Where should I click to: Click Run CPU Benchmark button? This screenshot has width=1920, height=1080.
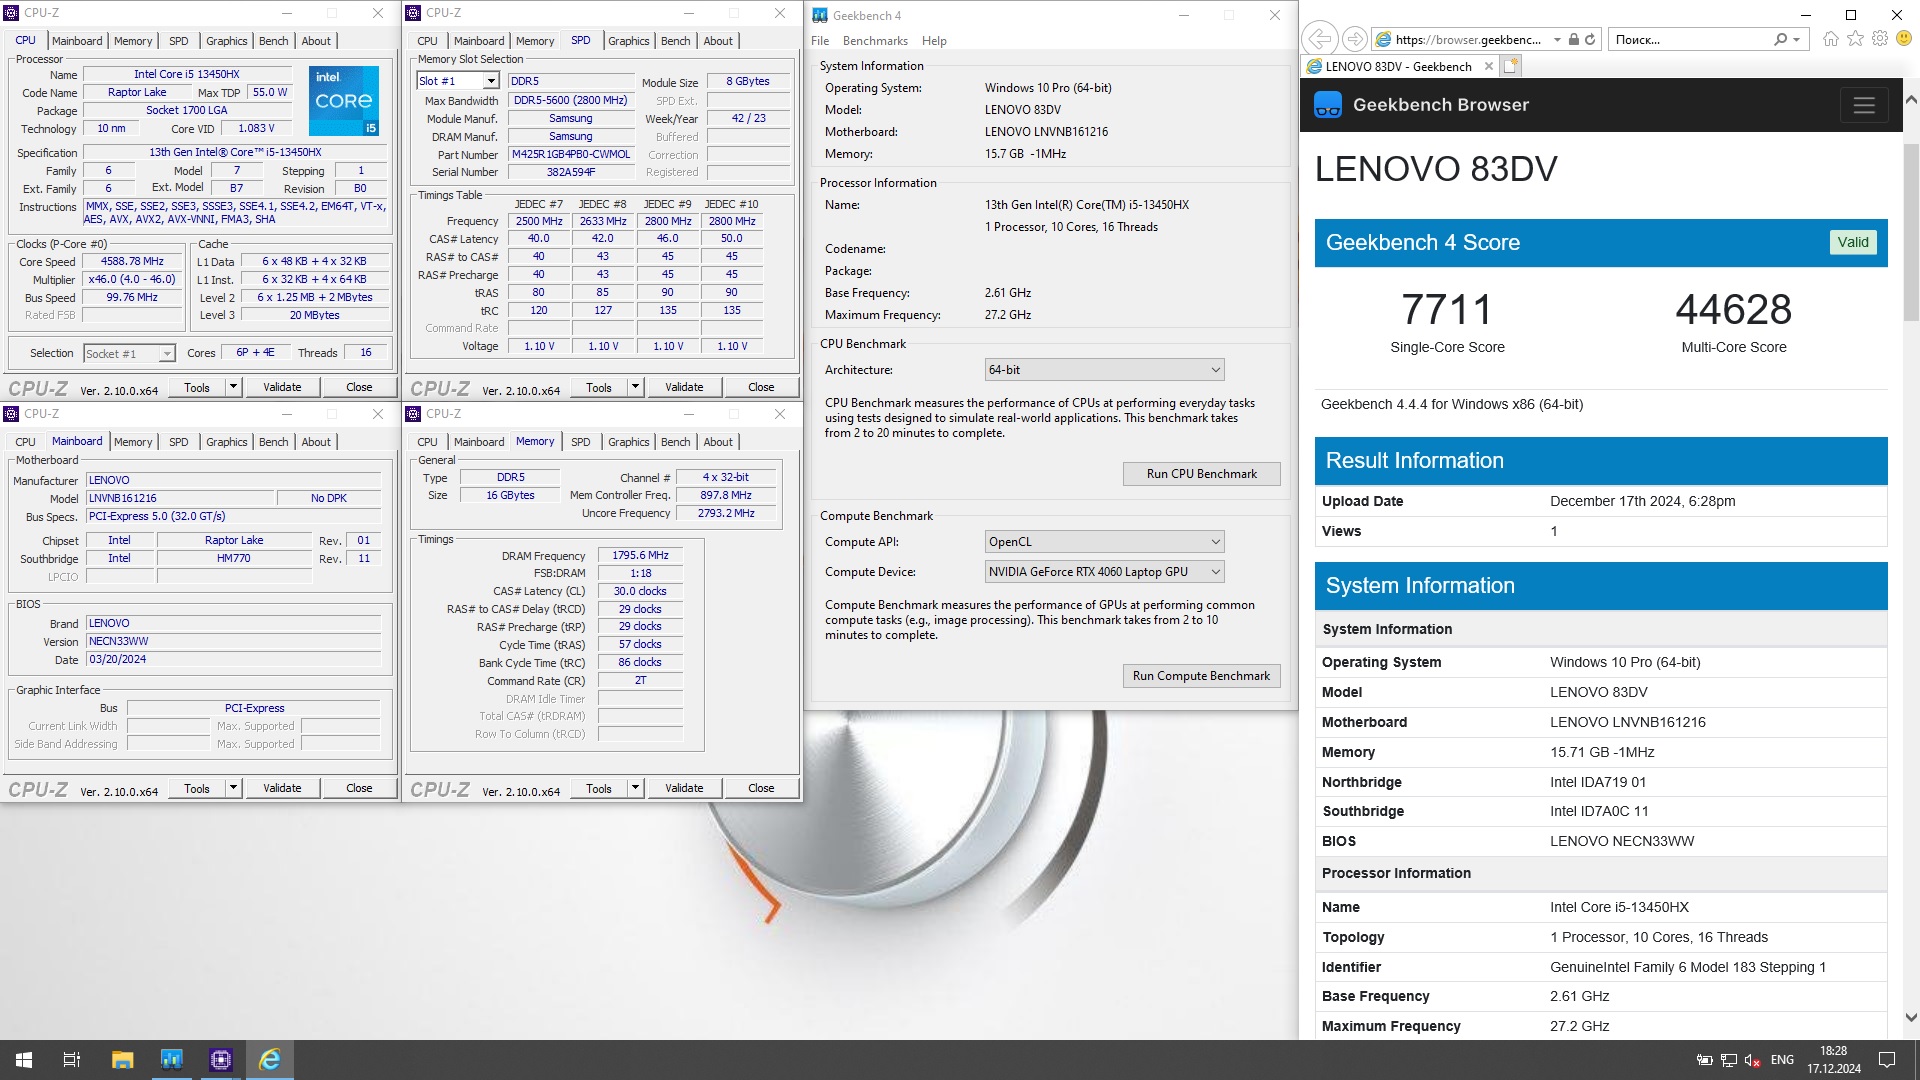point(1201,474)
